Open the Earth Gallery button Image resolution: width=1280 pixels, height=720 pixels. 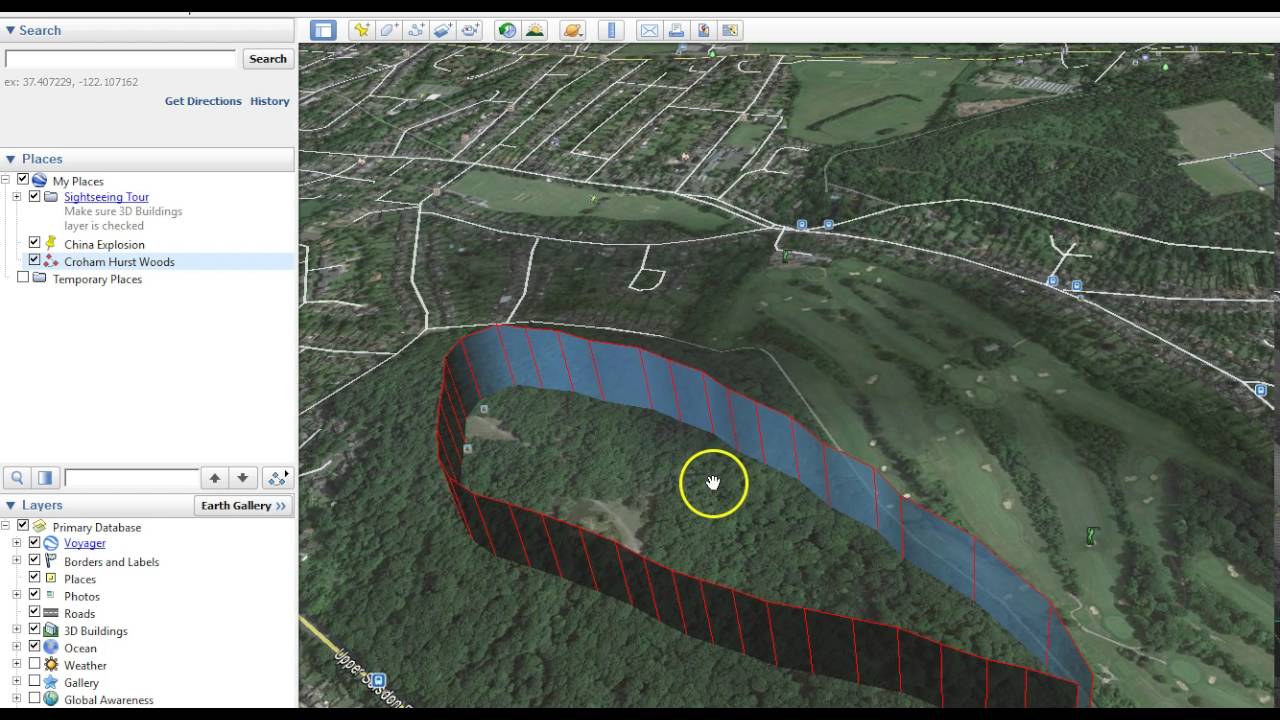243,506
